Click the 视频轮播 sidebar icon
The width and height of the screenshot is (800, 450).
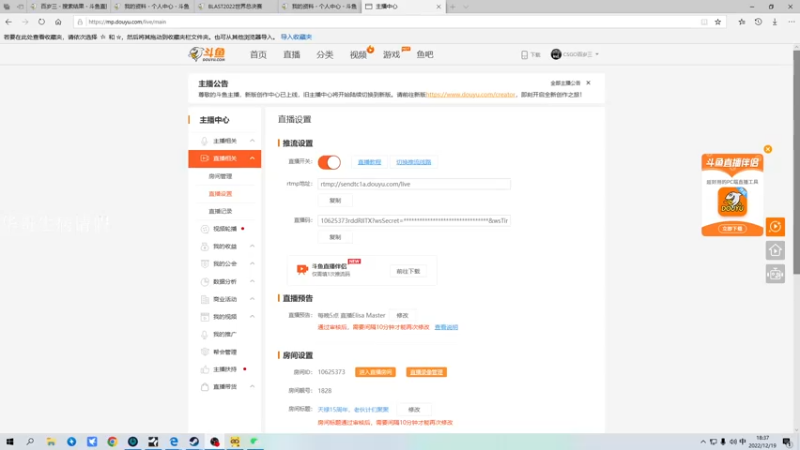tap(205, 229)
